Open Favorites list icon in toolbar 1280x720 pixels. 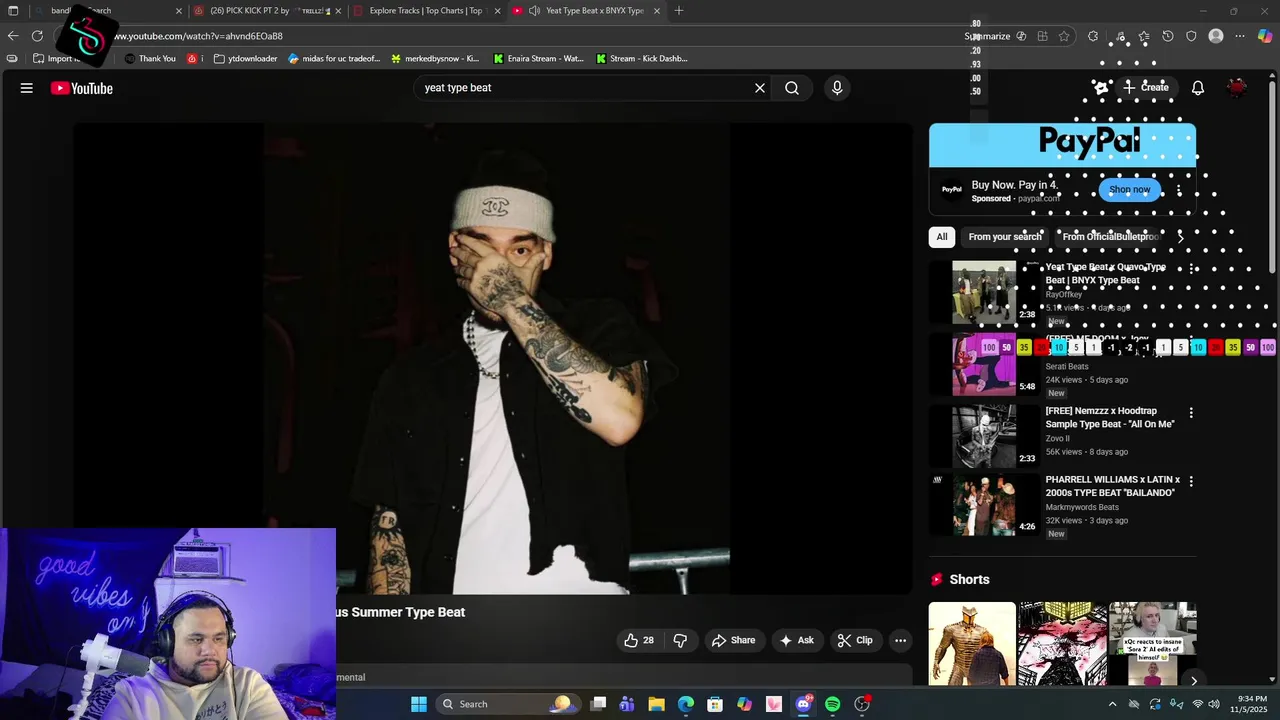[1144, 36]
